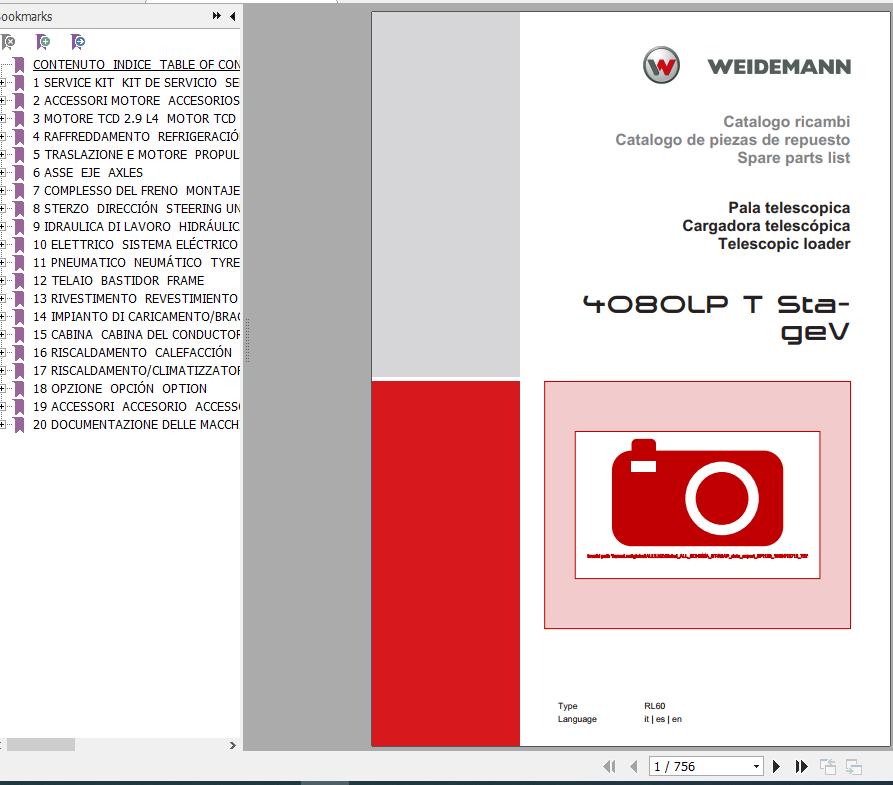Select bookmark 10 ELETTRICO SISTEMA ELÉCTRICO

[x=136, y=244]
